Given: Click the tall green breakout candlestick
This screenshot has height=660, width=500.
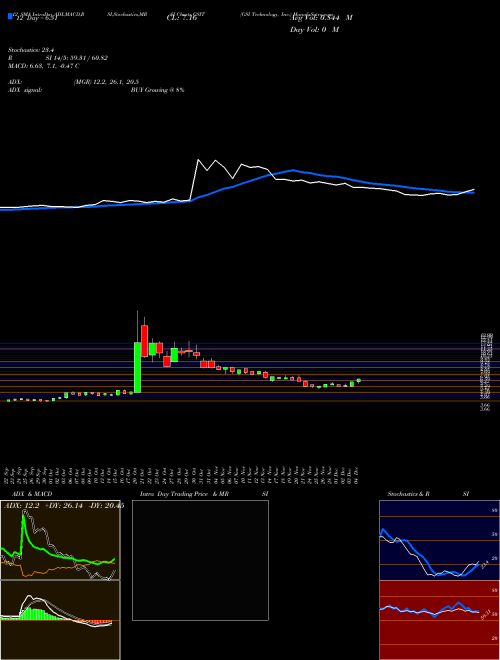Looking at the screenshot, I should click(137, 367).
